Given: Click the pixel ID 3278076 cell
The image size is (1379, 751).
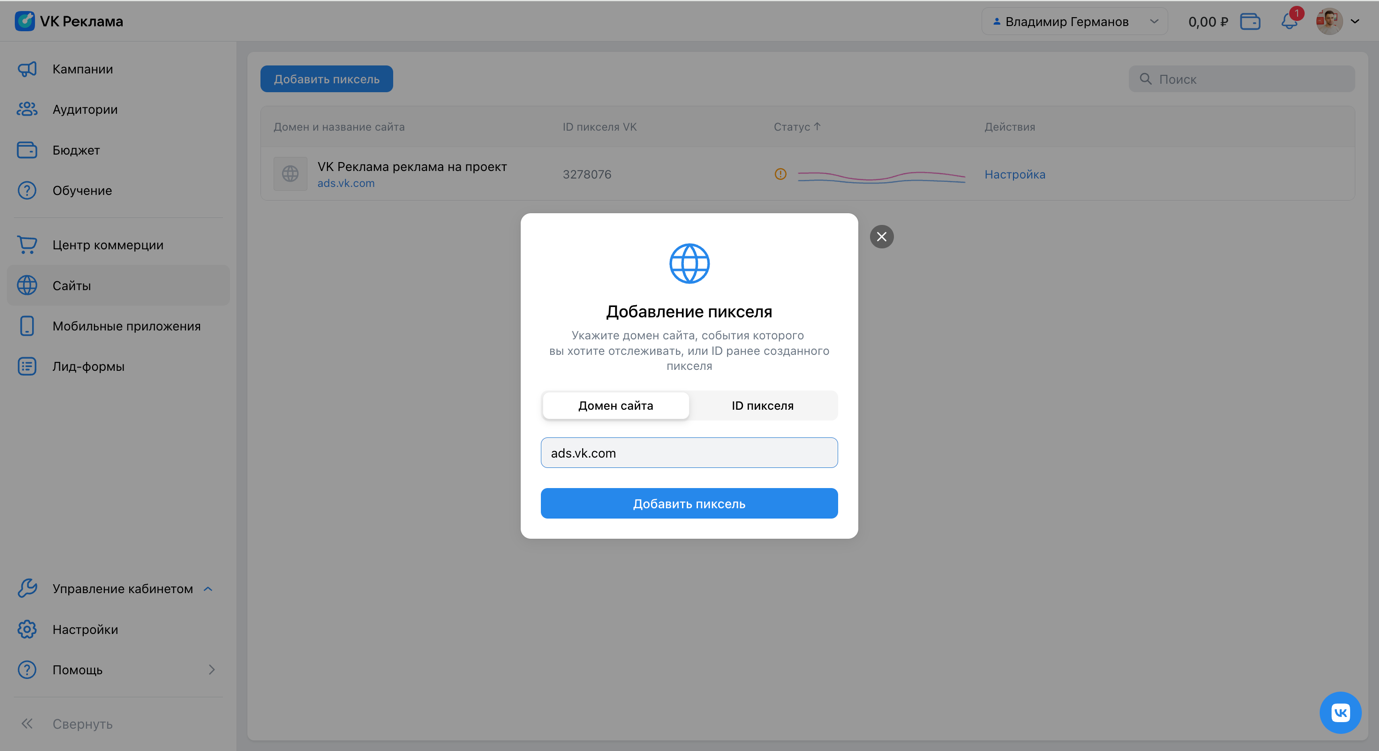Looking at the screenshot, I should click(587, 174).
